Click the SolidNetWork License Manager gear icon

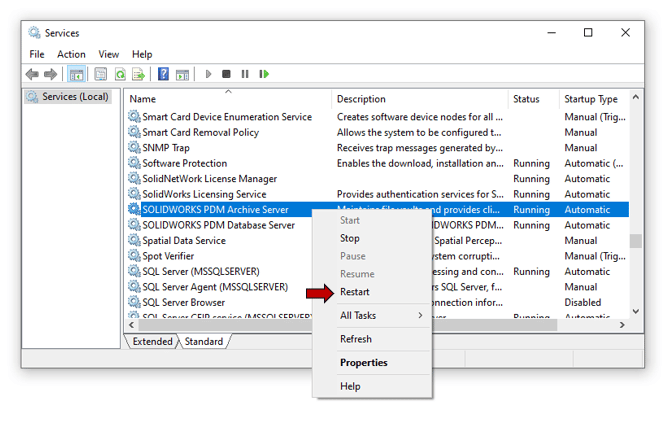(134, 178)
